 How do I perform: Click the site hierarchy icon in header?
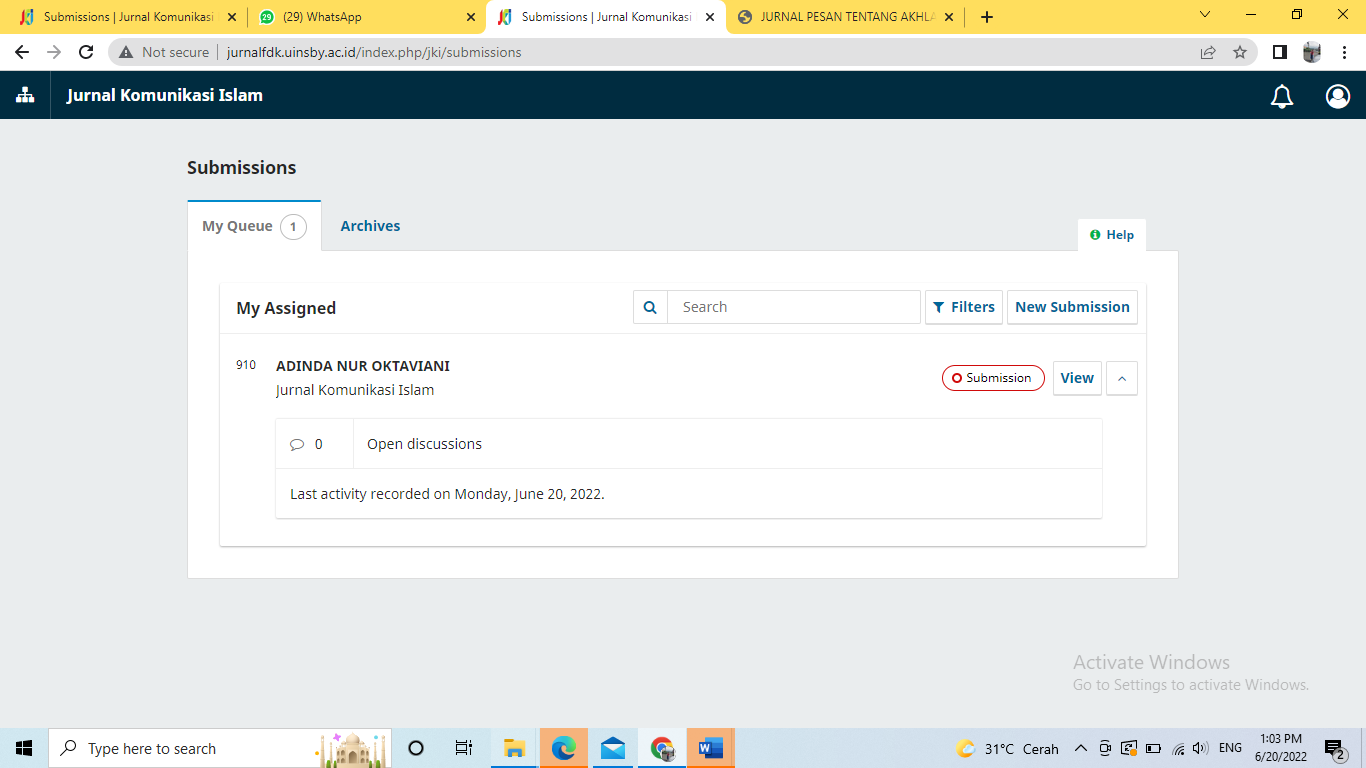click(25, 96)
